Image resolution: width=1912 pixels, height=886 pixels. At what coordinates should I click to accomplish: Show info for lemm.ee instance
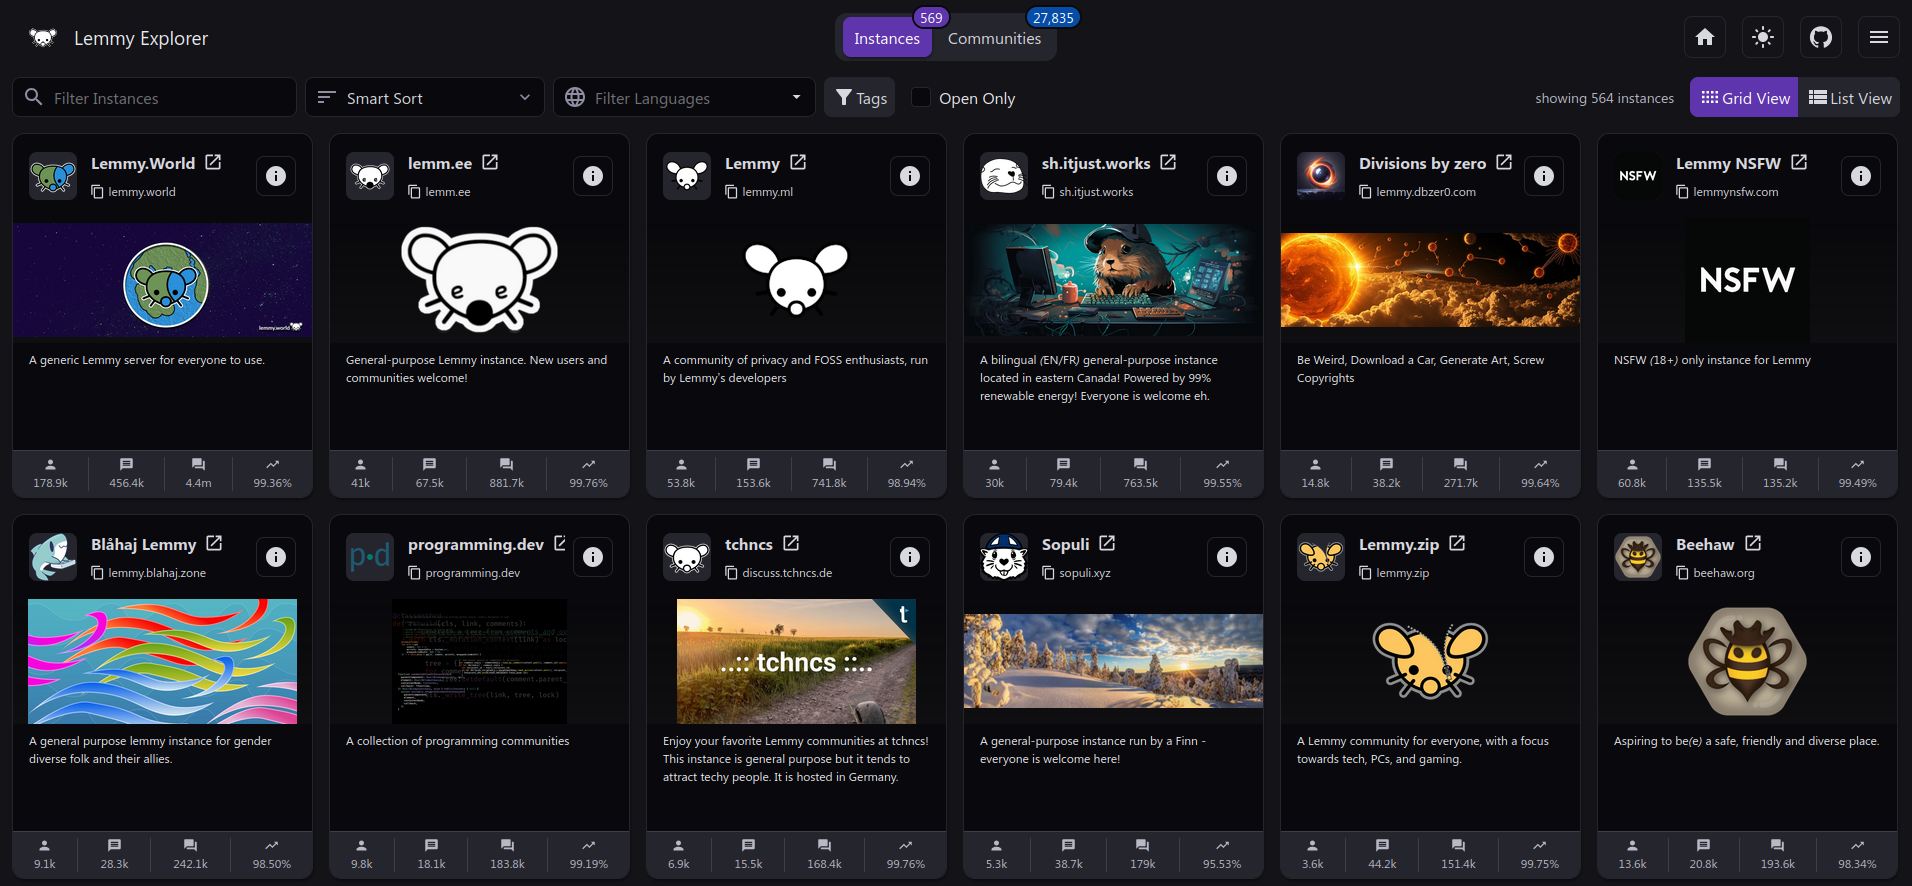coord(593,176)
